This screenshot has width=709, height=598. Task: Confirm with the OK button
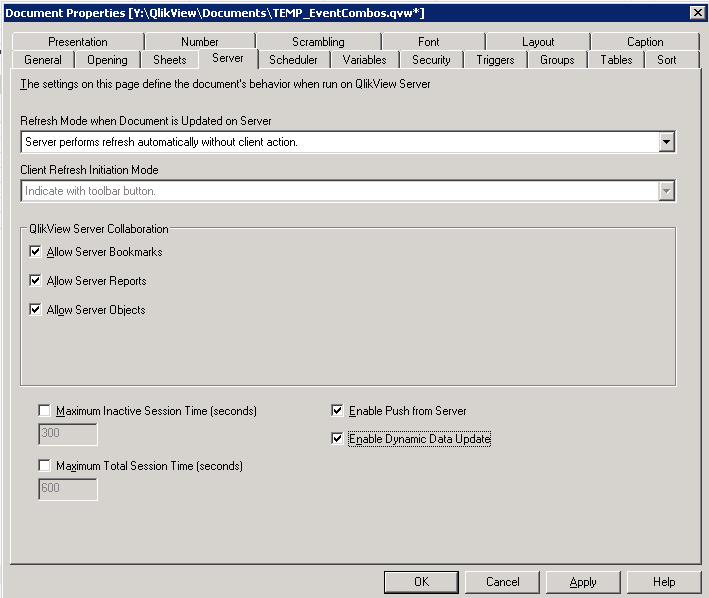tap(421, 582)
